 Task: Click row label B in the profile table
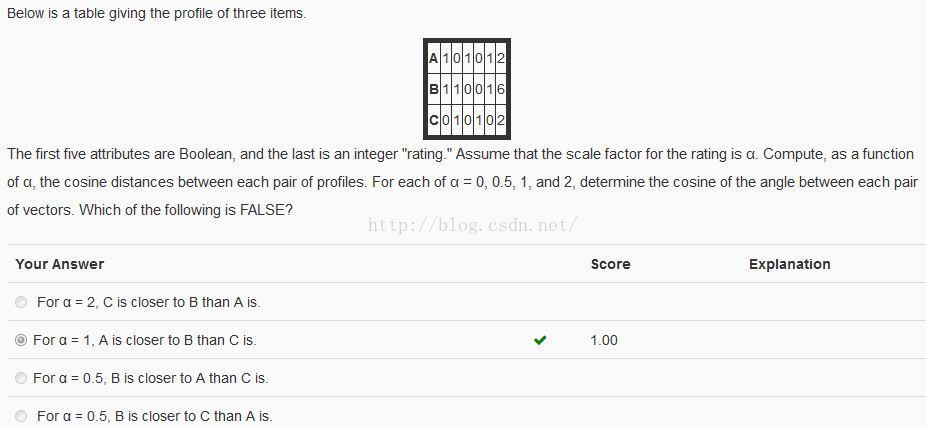point(433,89)
